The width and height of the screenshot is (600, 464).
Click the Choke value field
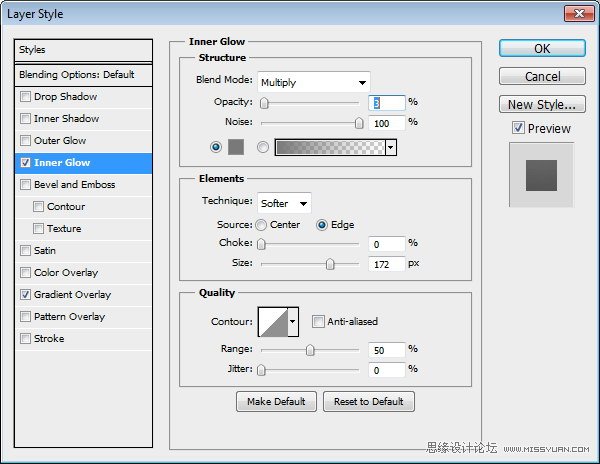(386, 244)
